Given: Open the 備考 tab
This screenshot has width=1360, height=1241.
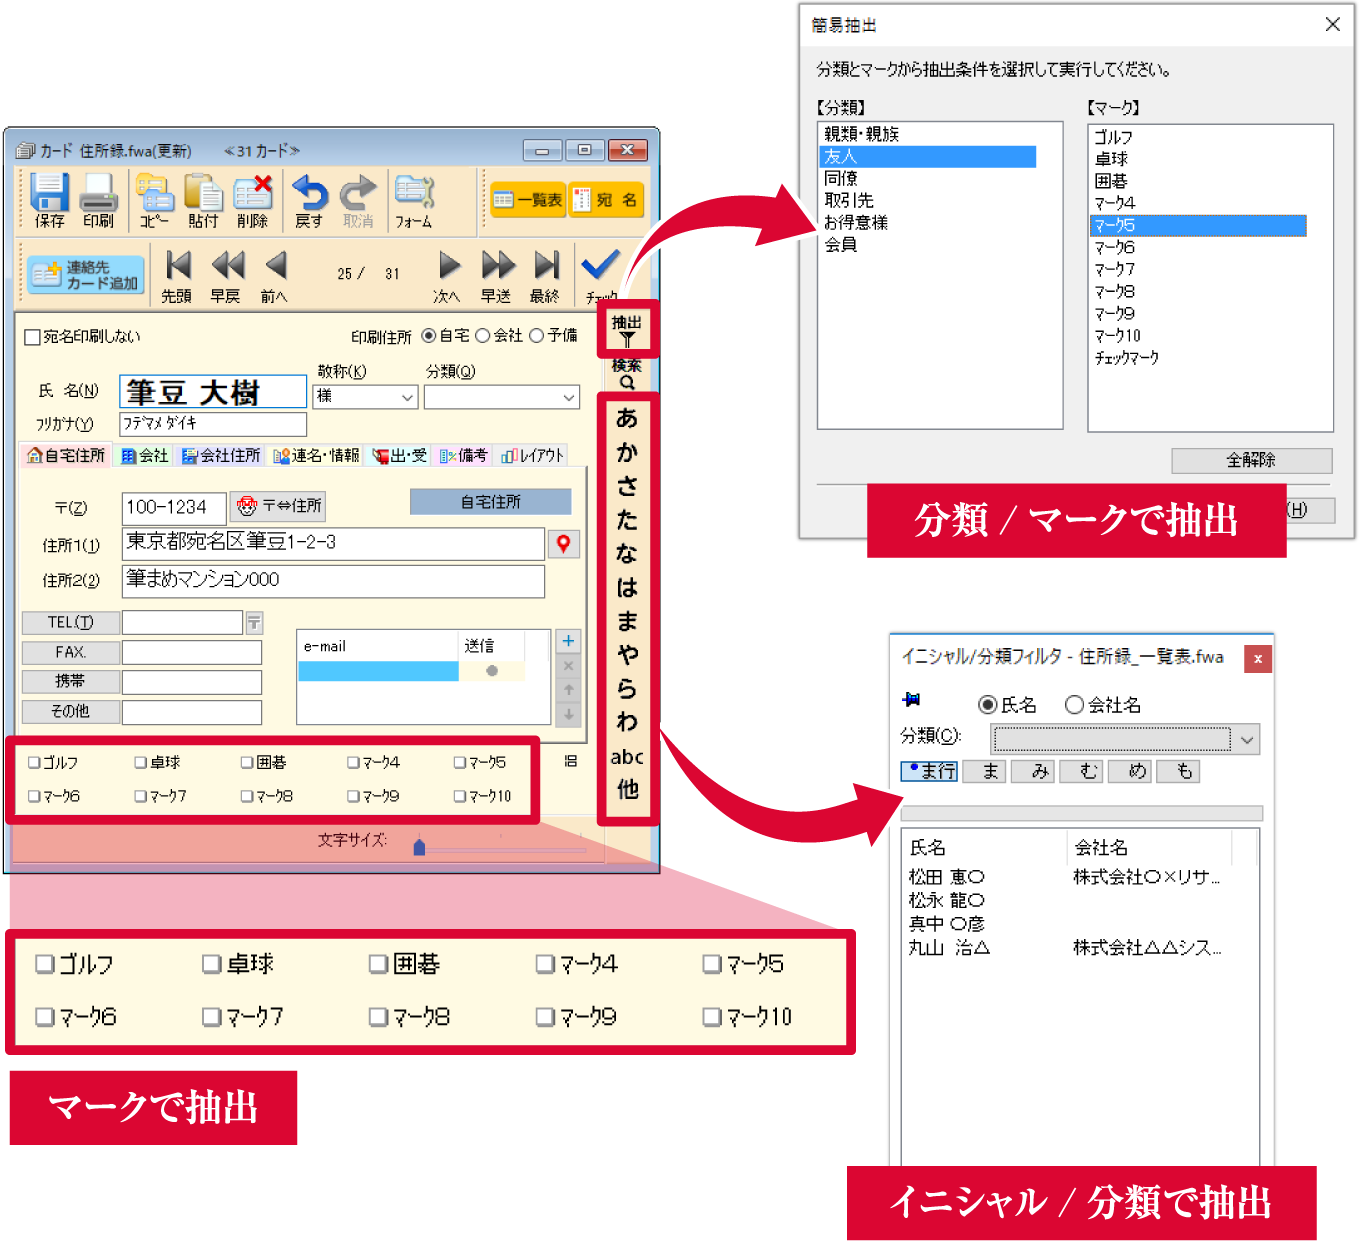Looking at the screenshot, I should [x=464, y=456].
